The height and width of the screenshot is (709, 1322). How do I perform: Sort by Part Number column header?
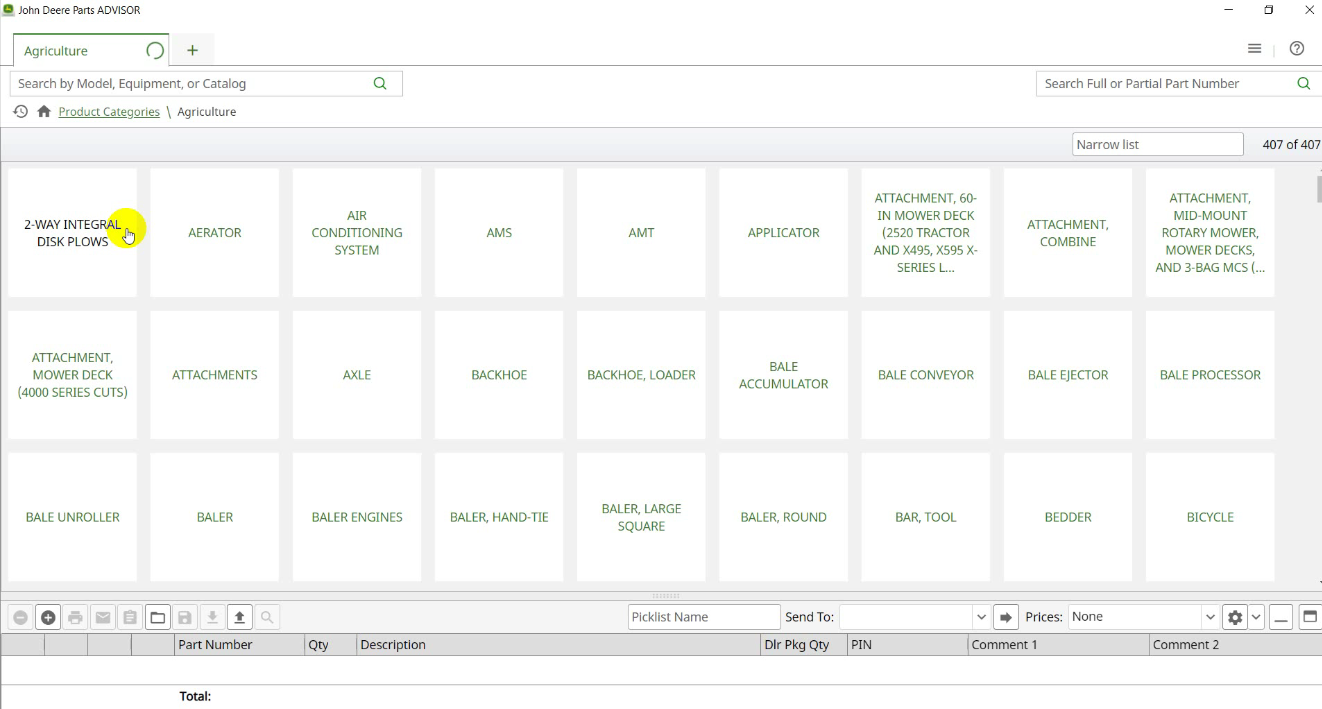point(239,645)
